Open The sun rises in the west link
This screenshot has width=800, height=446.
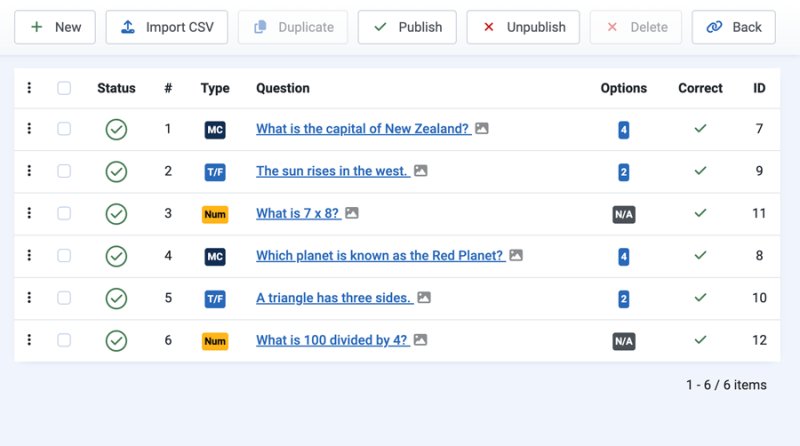click(x=332, y=171)
